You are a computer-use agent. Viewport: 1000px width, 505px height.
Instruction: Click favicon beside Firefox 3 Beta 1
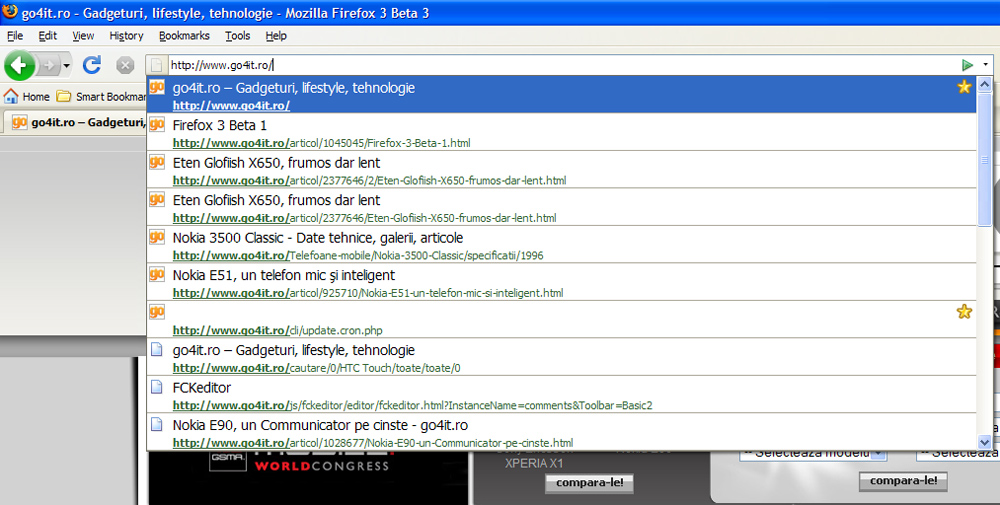tap(157, 124)
